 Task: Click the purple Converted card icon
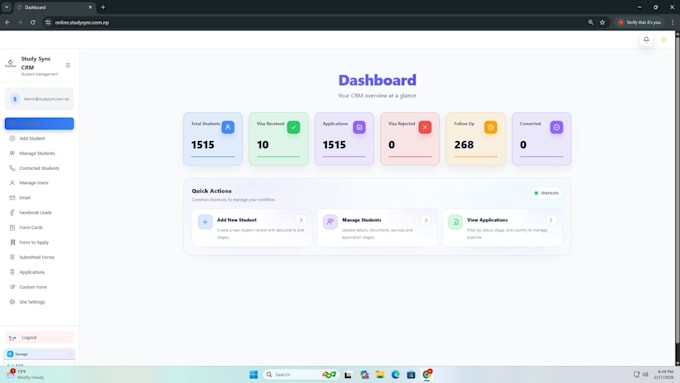(556, 127)
